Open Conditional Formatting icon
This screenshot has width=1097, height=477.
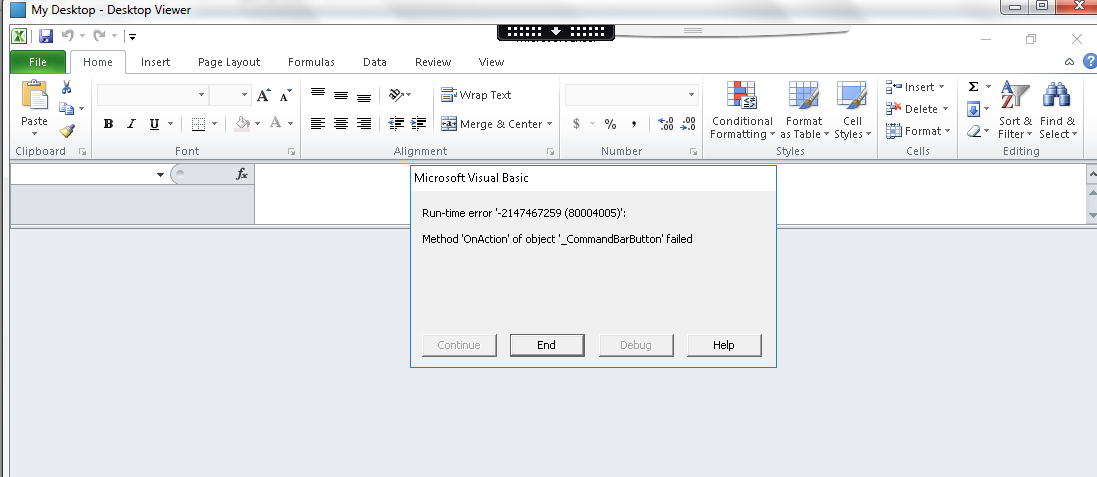click(741, 110)
